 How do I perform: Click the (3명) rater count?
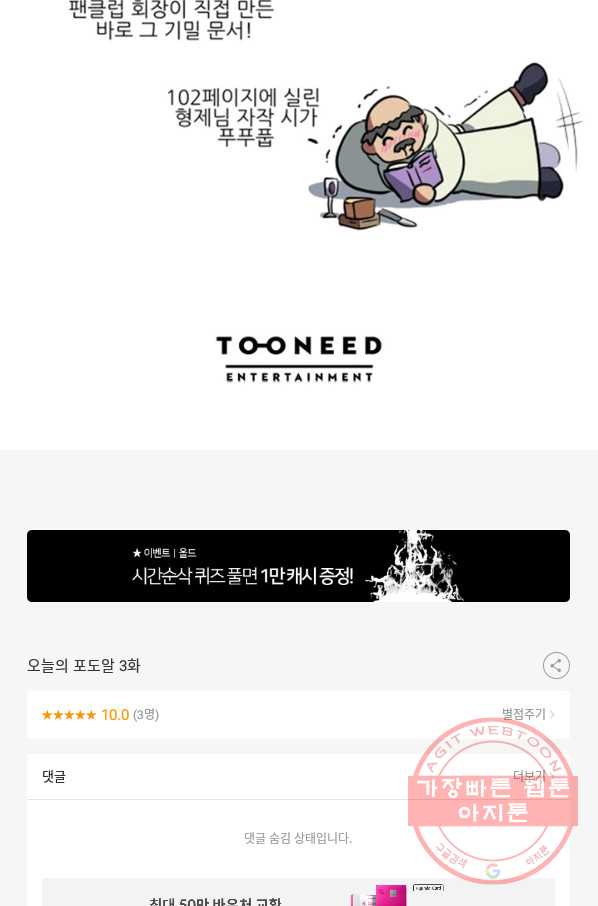(x=146, y=715)
